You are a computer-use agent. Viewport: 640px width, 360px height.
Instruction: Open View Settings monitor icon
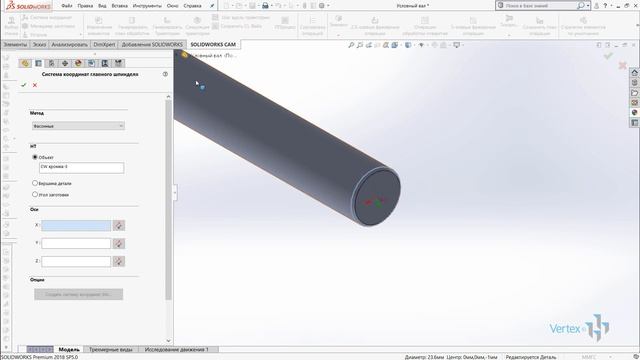pos(457,45)
